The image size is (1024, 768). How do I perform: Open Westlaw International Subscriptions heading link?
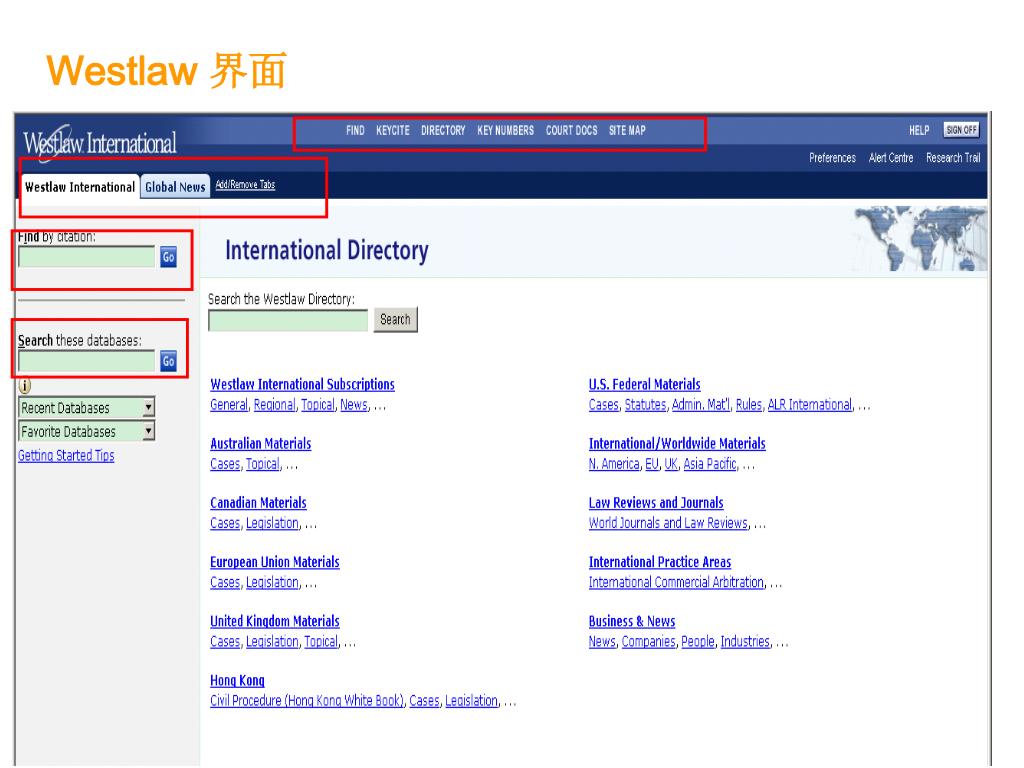pyautogui.click(x=302, y=384)
